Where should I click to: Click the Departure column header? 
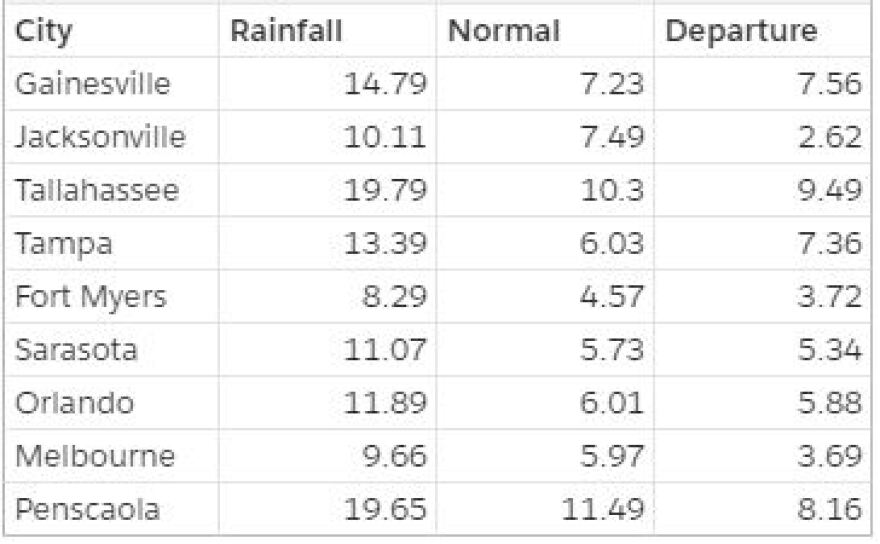(762, 30)
